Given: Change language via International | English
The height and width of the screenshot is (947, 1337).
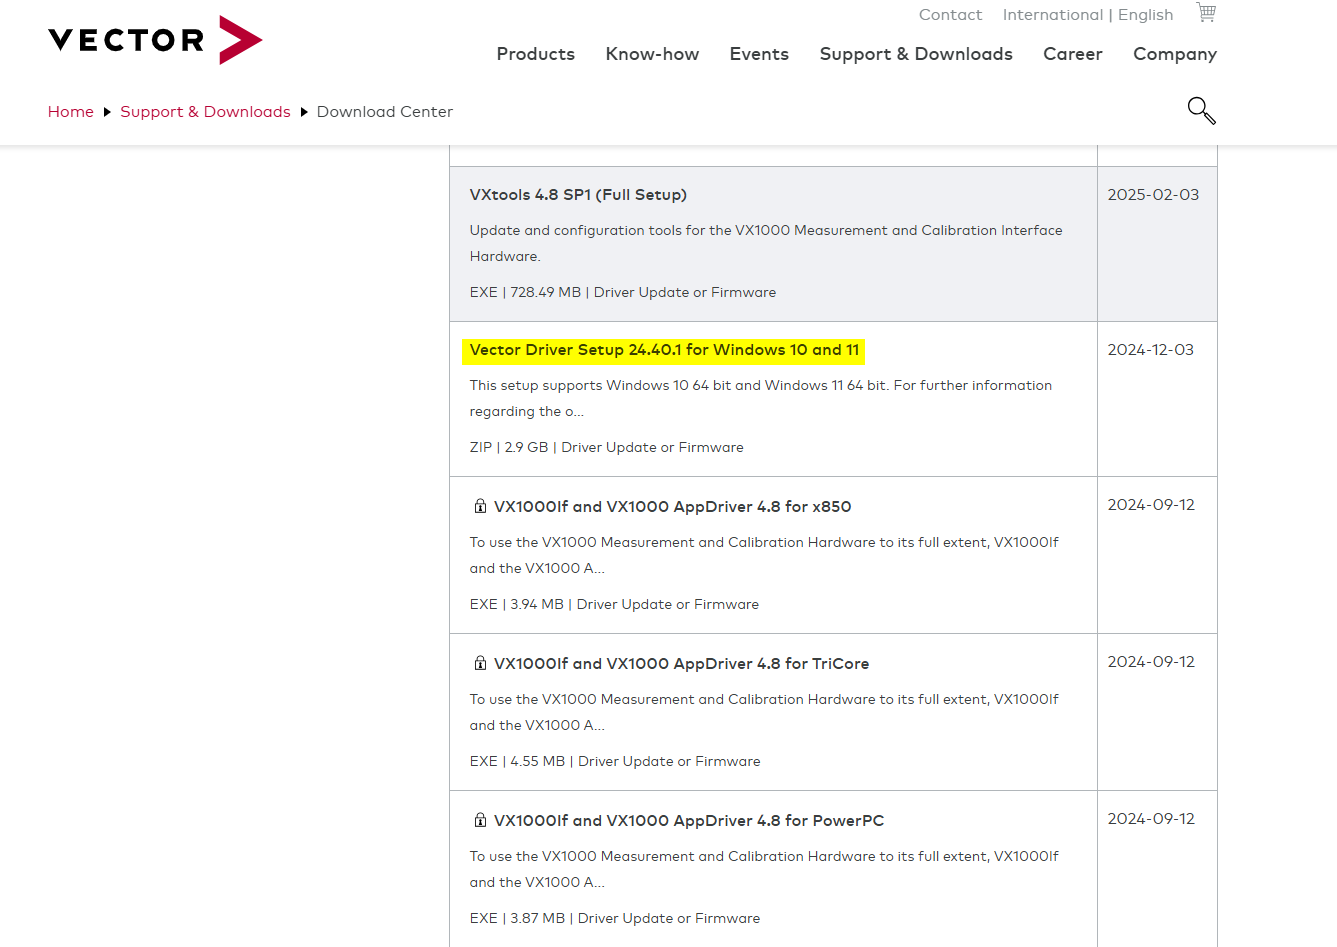Looking at the screenshot, I should (x=1088, y=15).
